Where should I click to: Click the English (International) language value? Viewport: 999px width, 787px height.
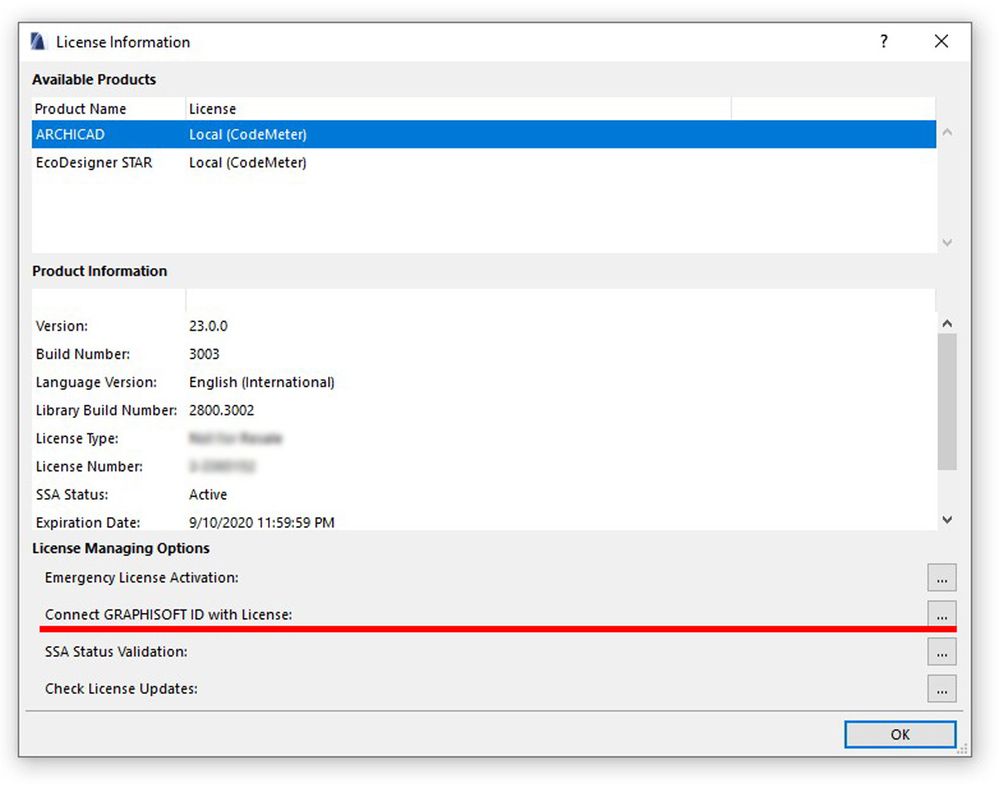[x=262, y=382]
